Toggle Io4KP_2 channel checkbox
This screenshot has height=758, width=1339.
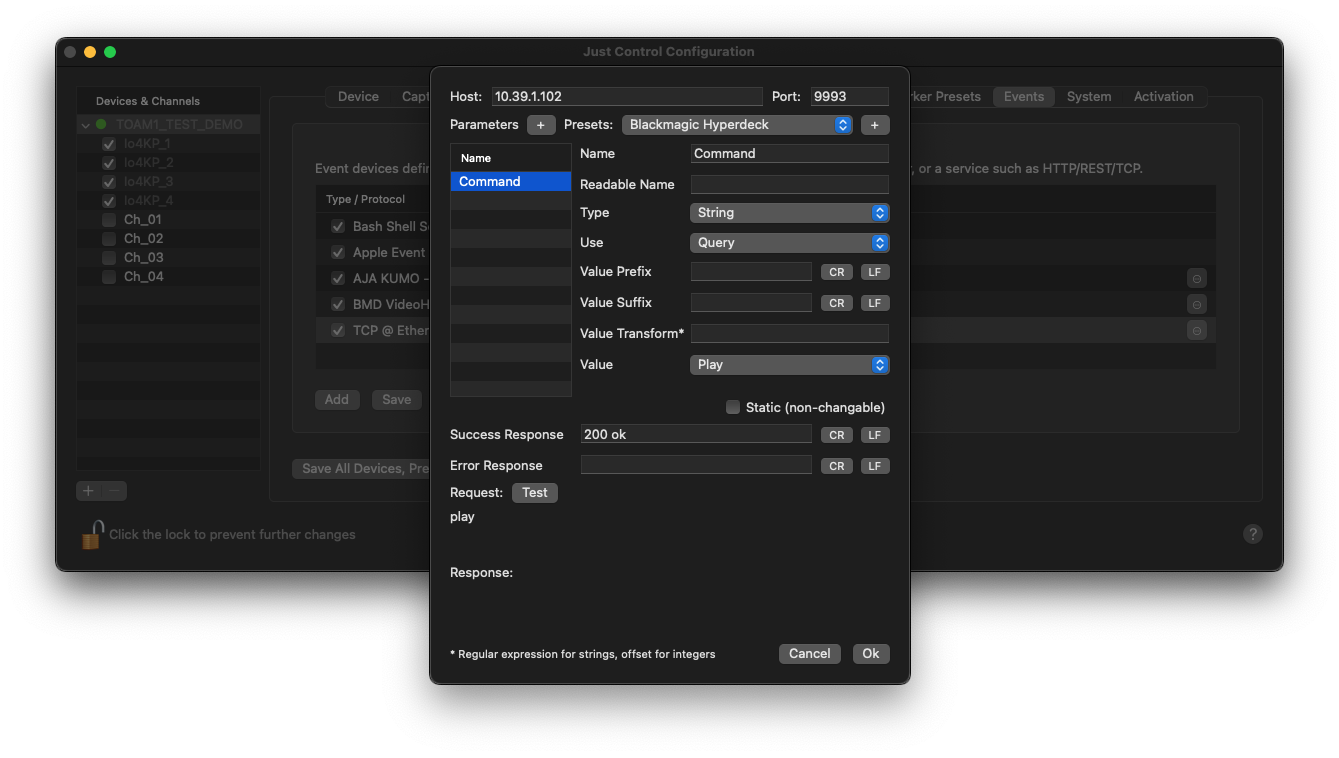[109, 163]
